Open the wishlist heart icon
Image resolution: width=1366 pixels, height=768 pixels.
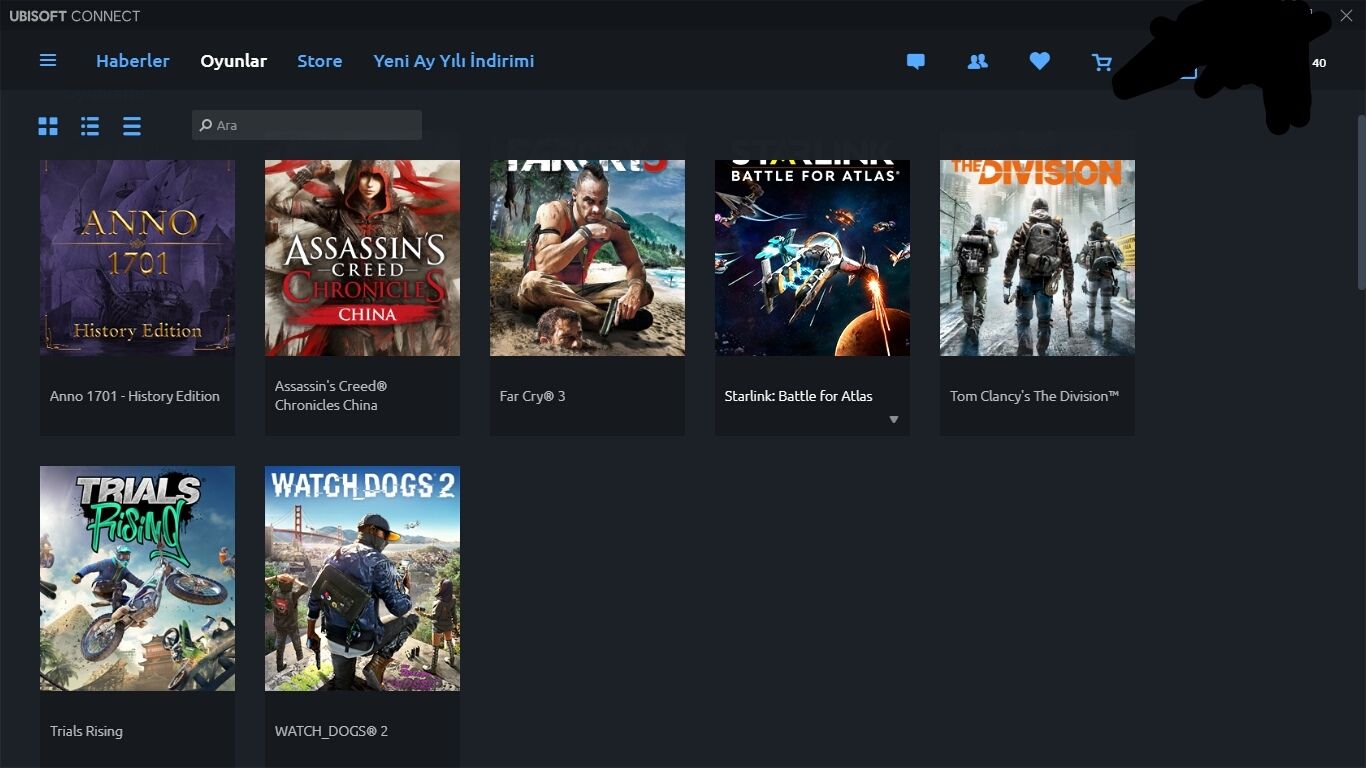(1040, 62)
